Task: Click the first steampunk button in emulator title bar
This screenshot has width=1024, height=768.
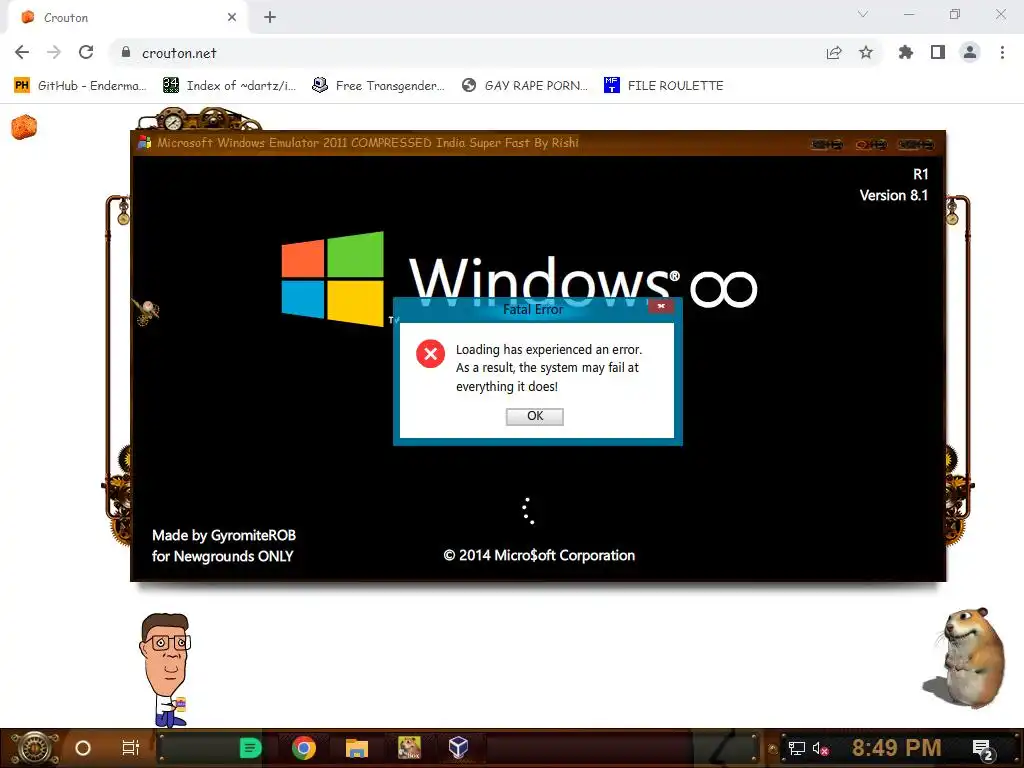Action: click(x=826, y=144)
